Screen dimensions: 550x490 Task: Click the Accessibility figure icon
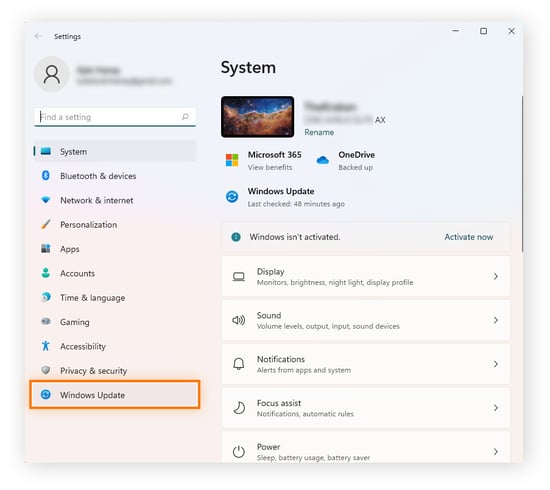pos(46,346)
